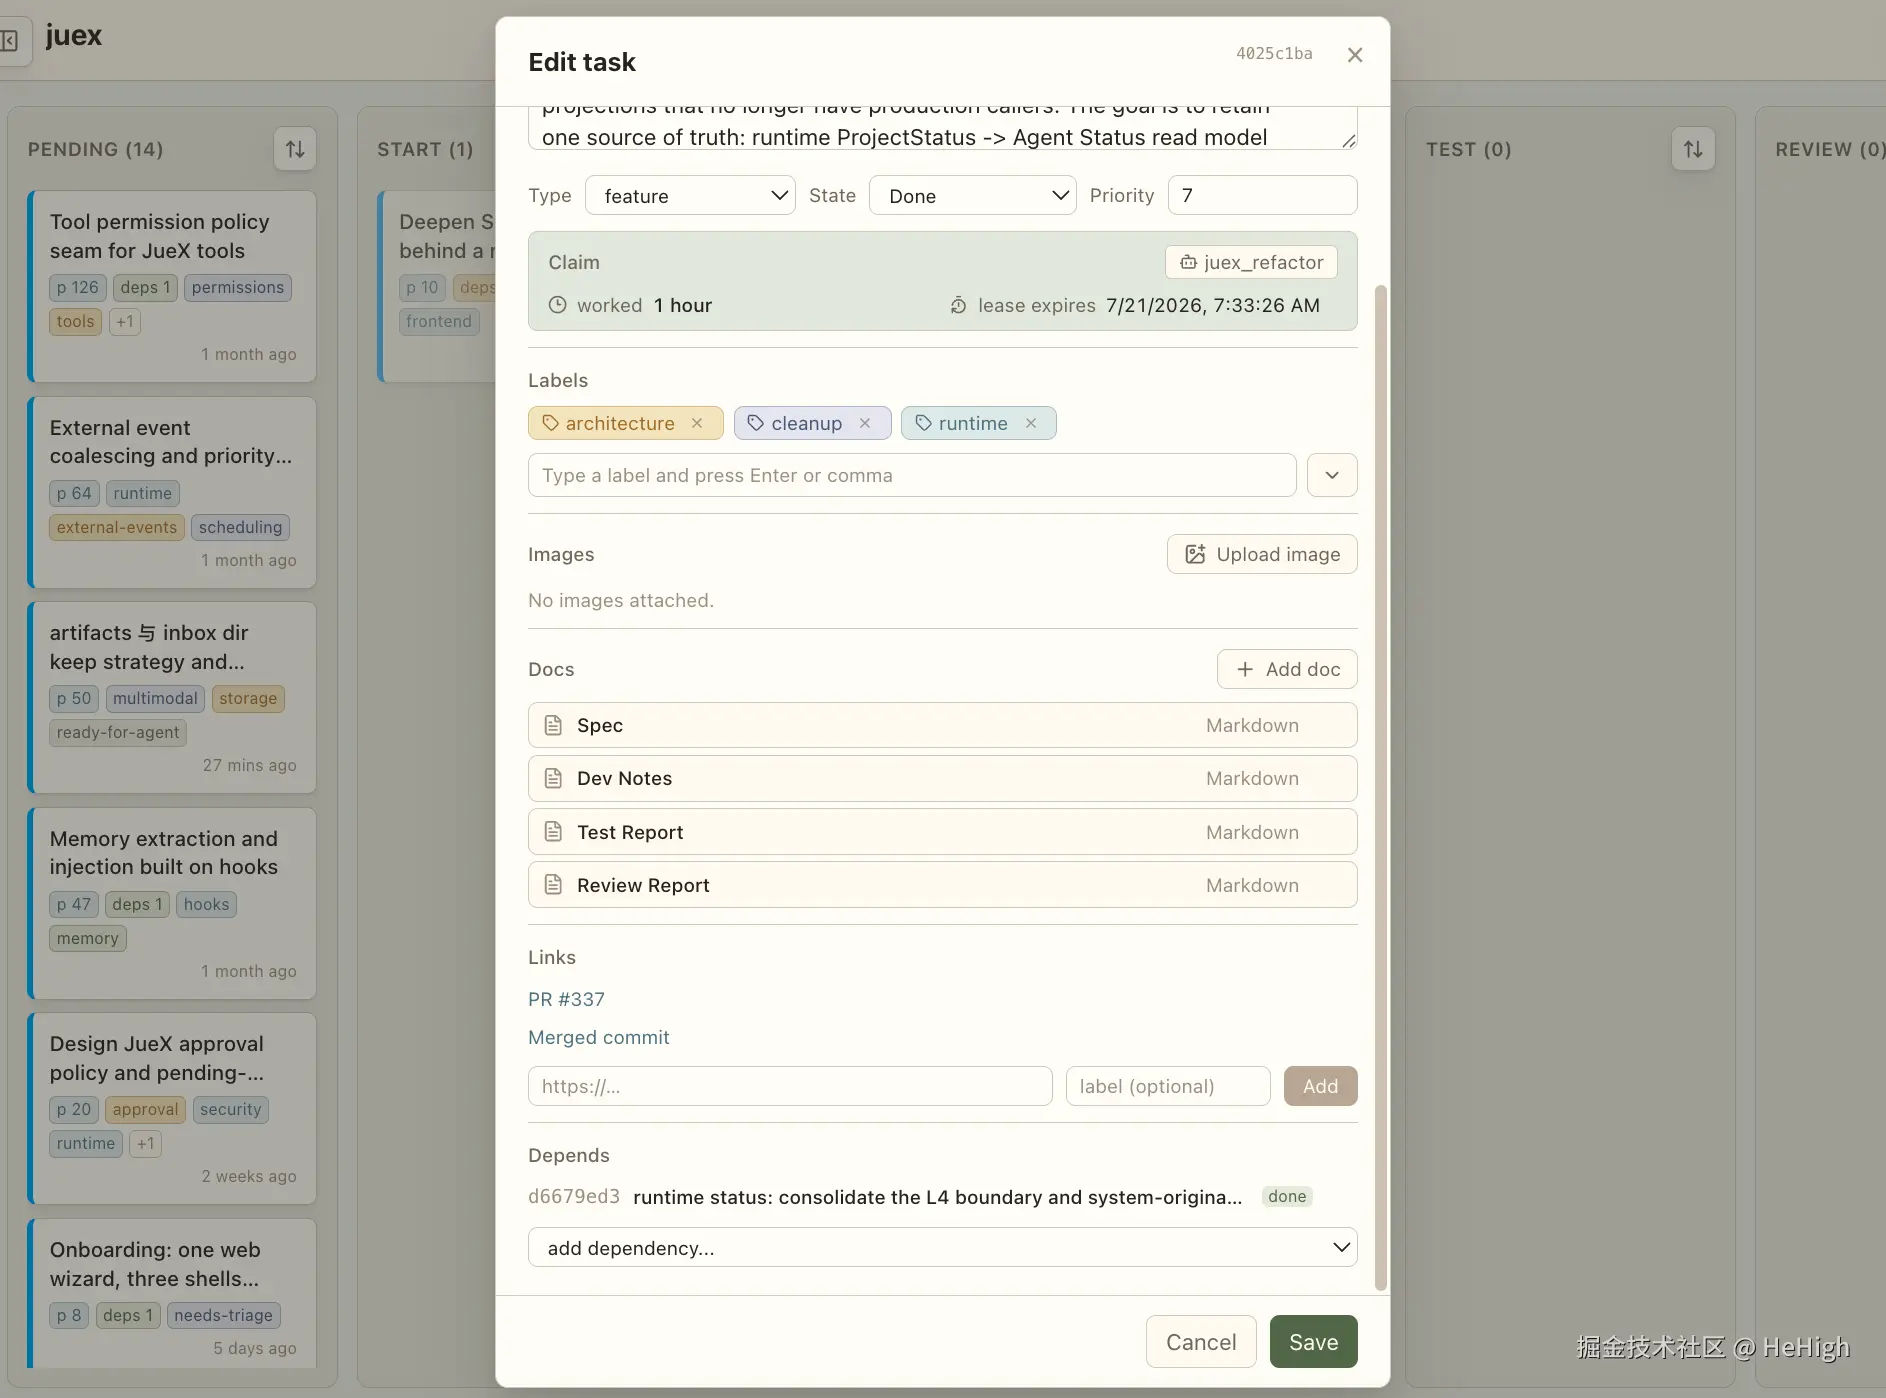Open Memory extraction and injection card
Viewport: 1886px width, 1398px height.
[172, 904]
